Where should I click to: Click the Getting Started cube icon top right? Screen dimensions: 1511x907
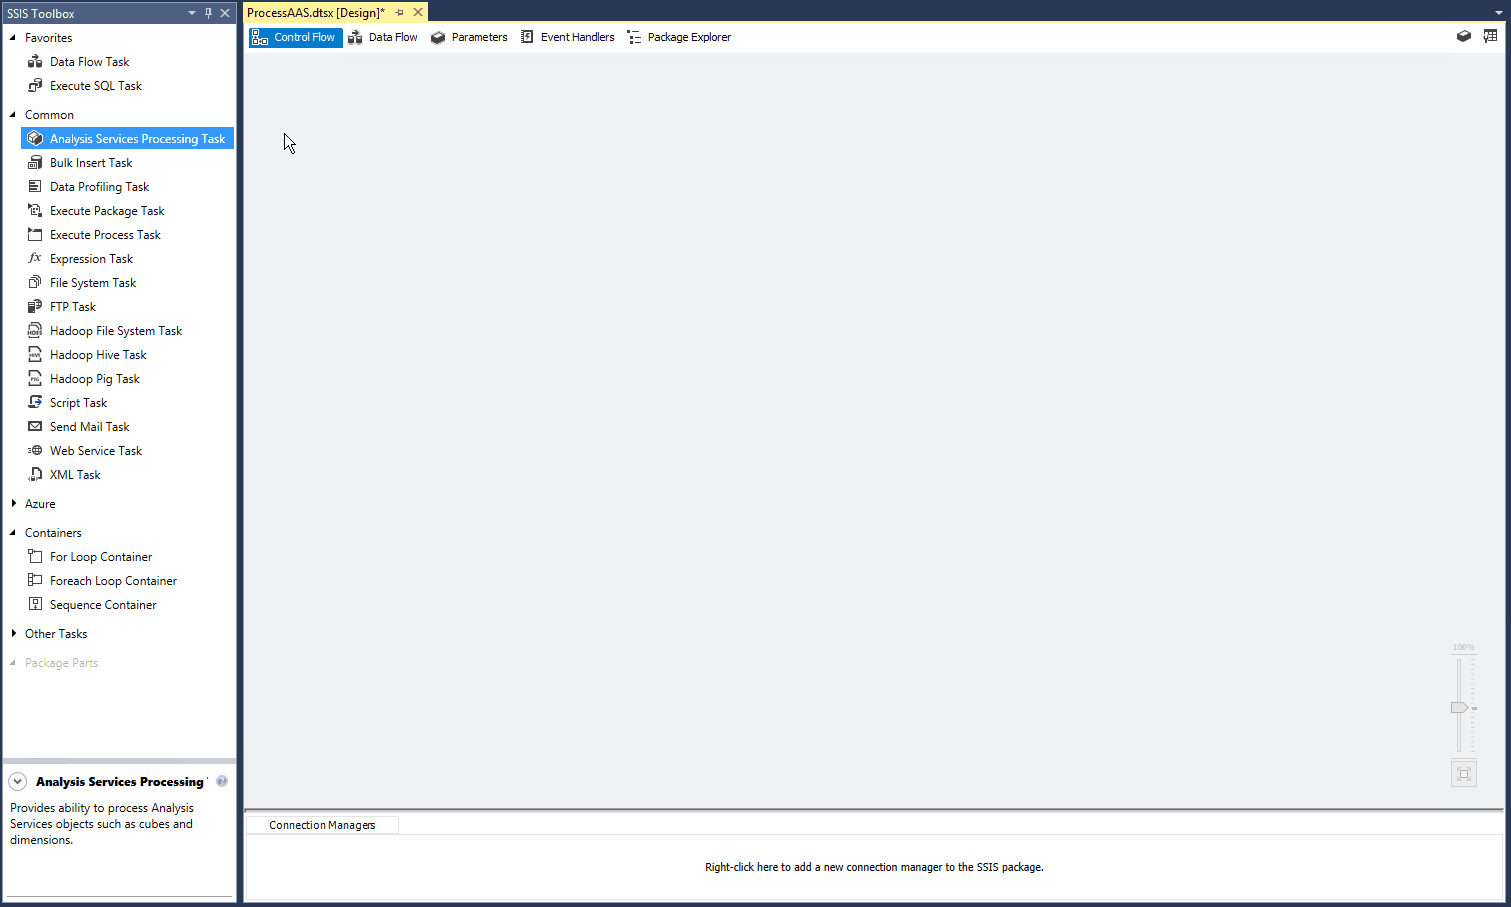pyautogui.click(x=1463, y=35)
